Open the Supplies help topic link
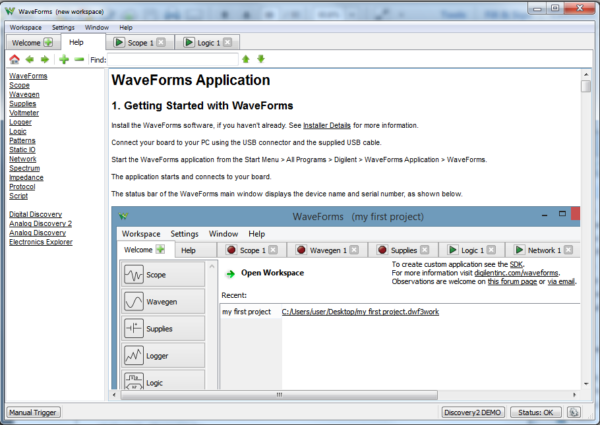600x425 pixels. (x=23, y=104)
